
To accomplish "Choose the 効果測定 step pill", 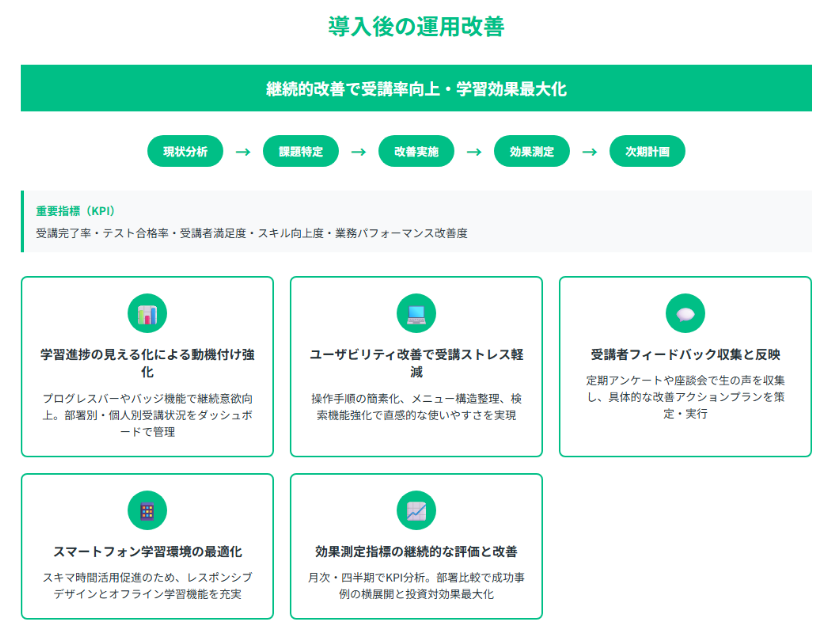I will pyautogui.click(x=532, y=152).
